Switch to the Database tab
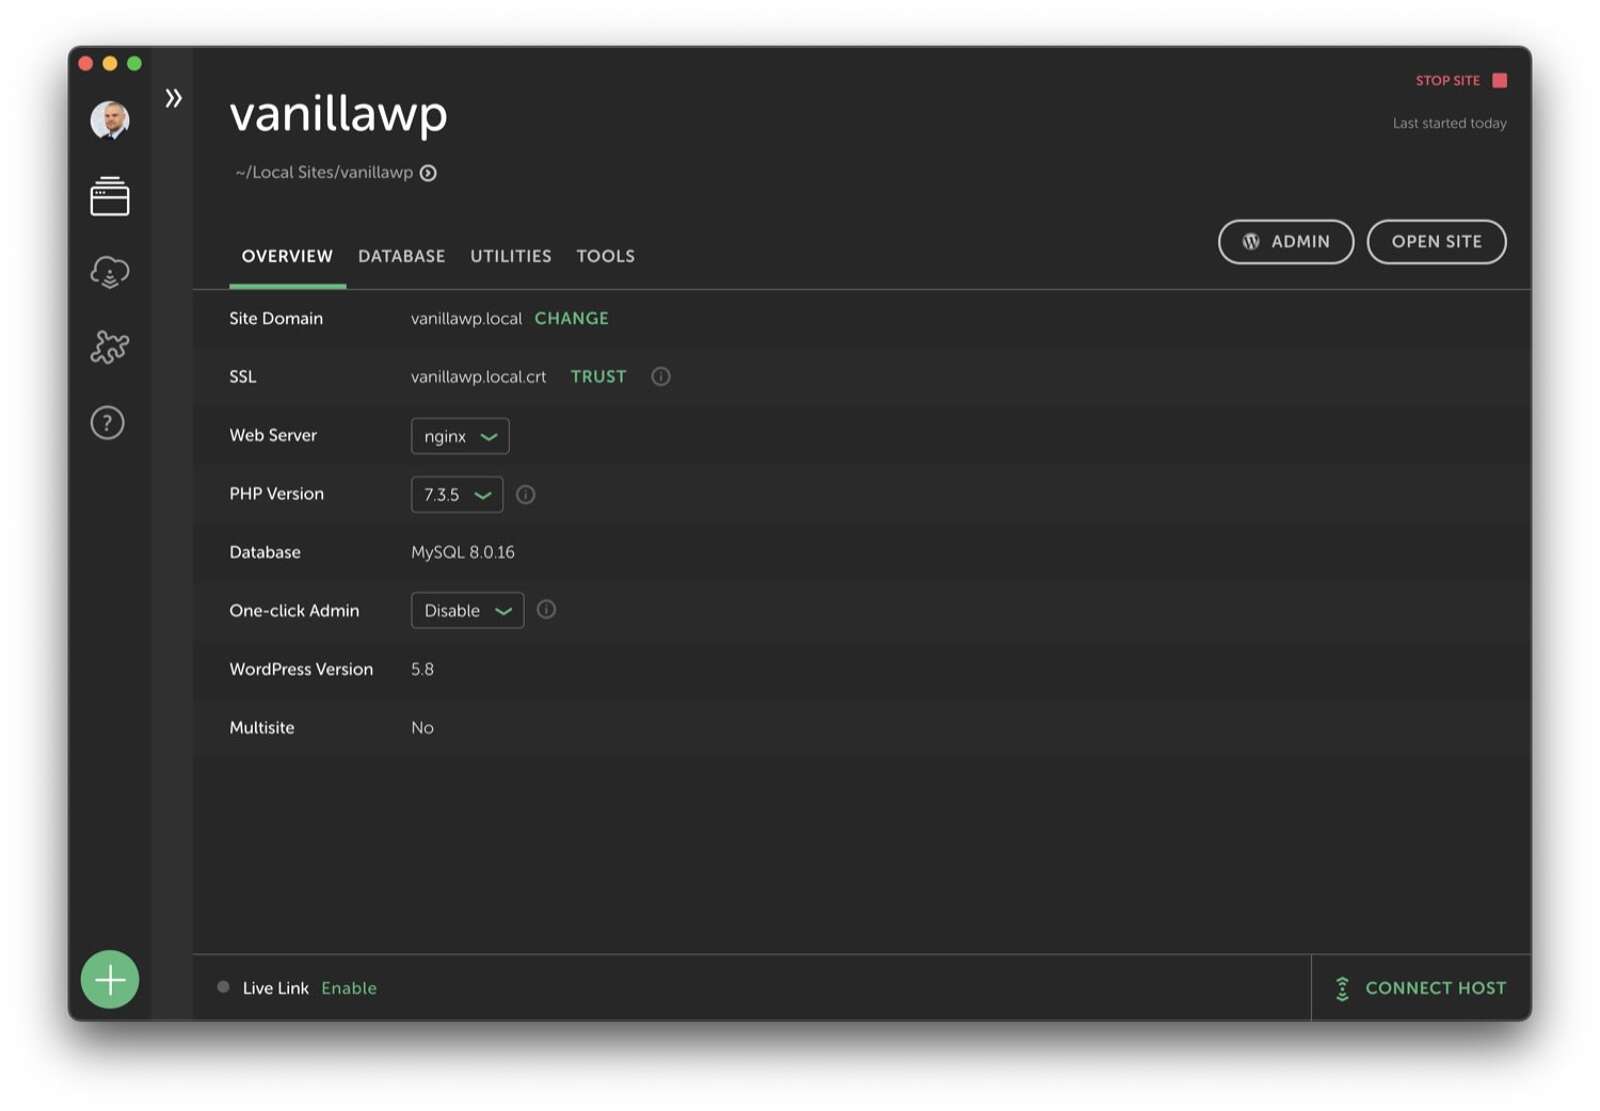The width and height of the screenshot is (1600, 1111). click(x=402, y=256)
